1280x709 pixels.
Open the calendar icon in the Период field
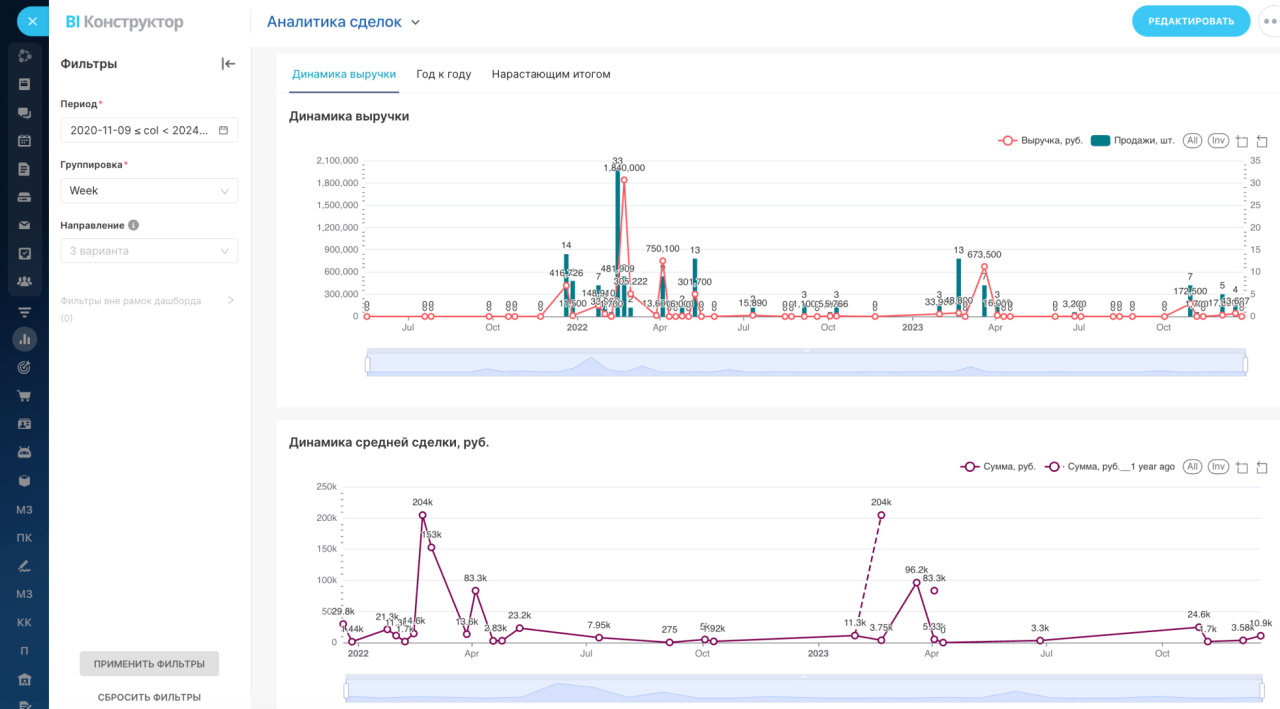point(223,130)
